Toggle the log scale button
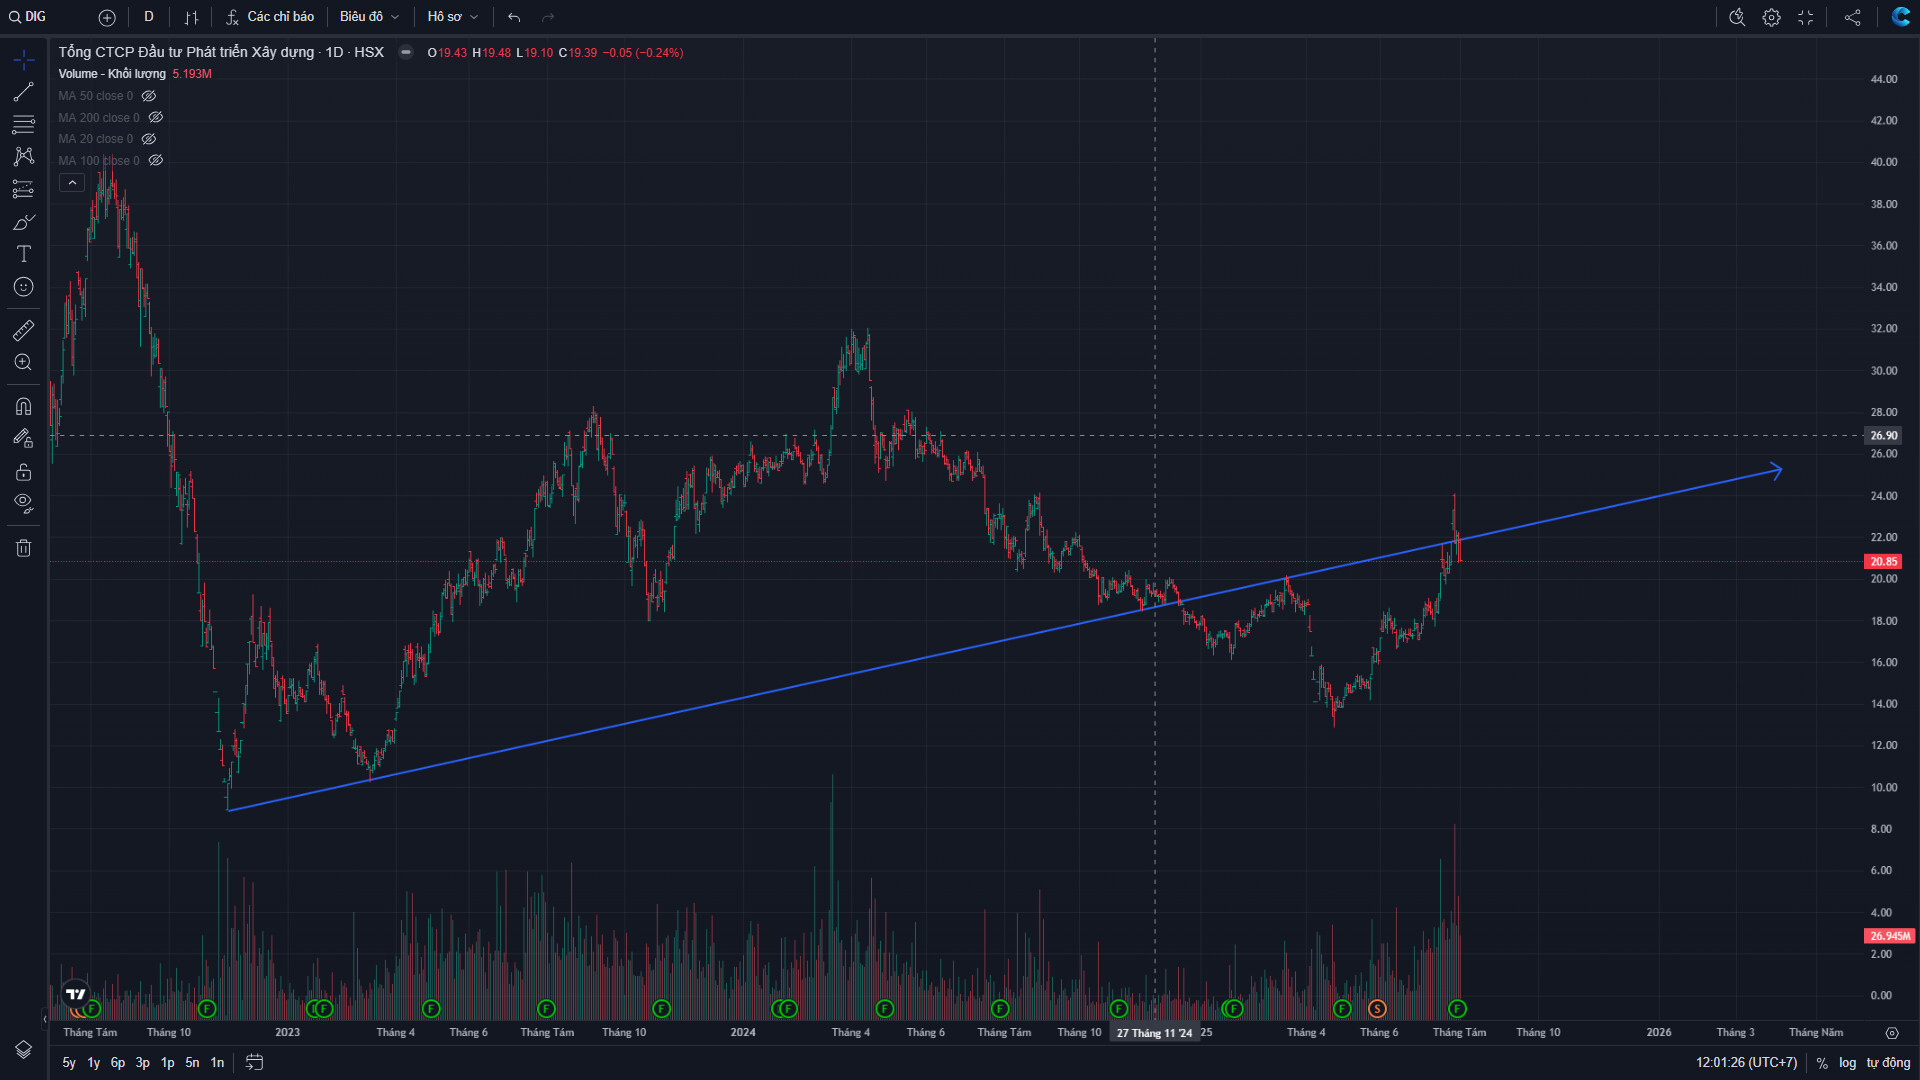This screenshot has width=1920, height=1080. click(x=1847, y=1063)
